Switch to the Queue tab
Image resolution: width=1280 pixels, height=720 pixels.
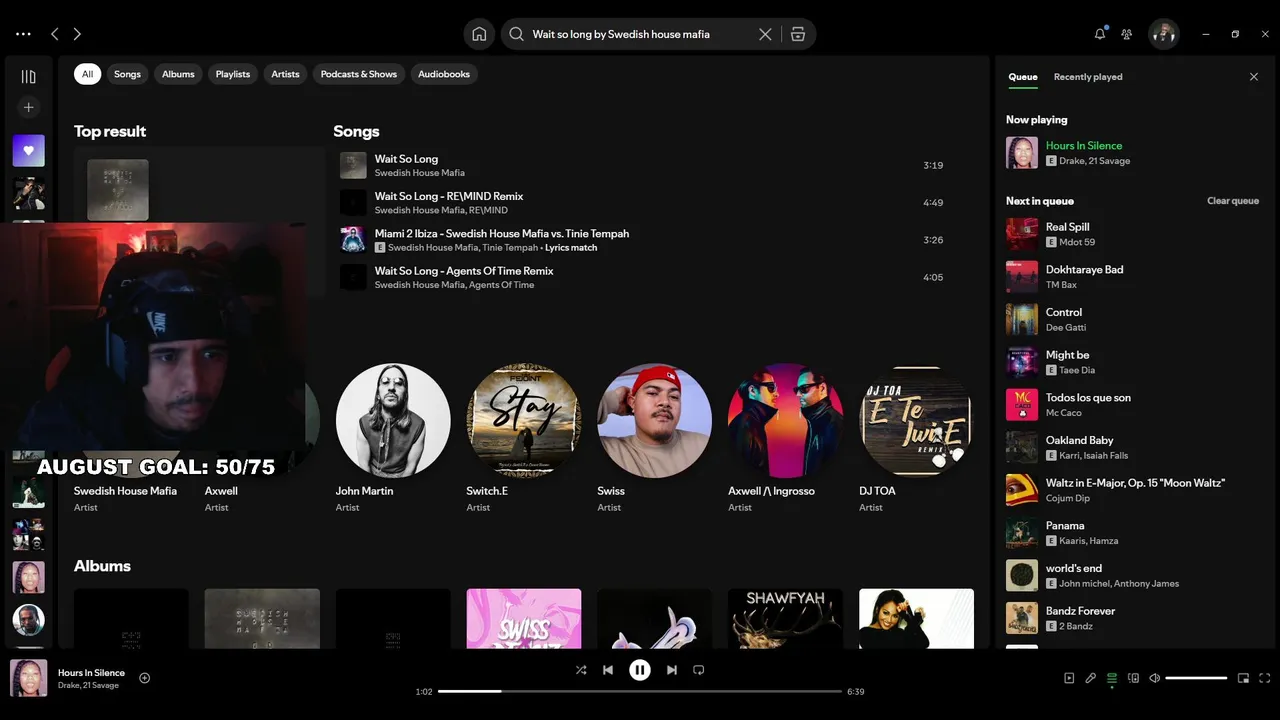pyautogui.click(x=1023, y=77)
